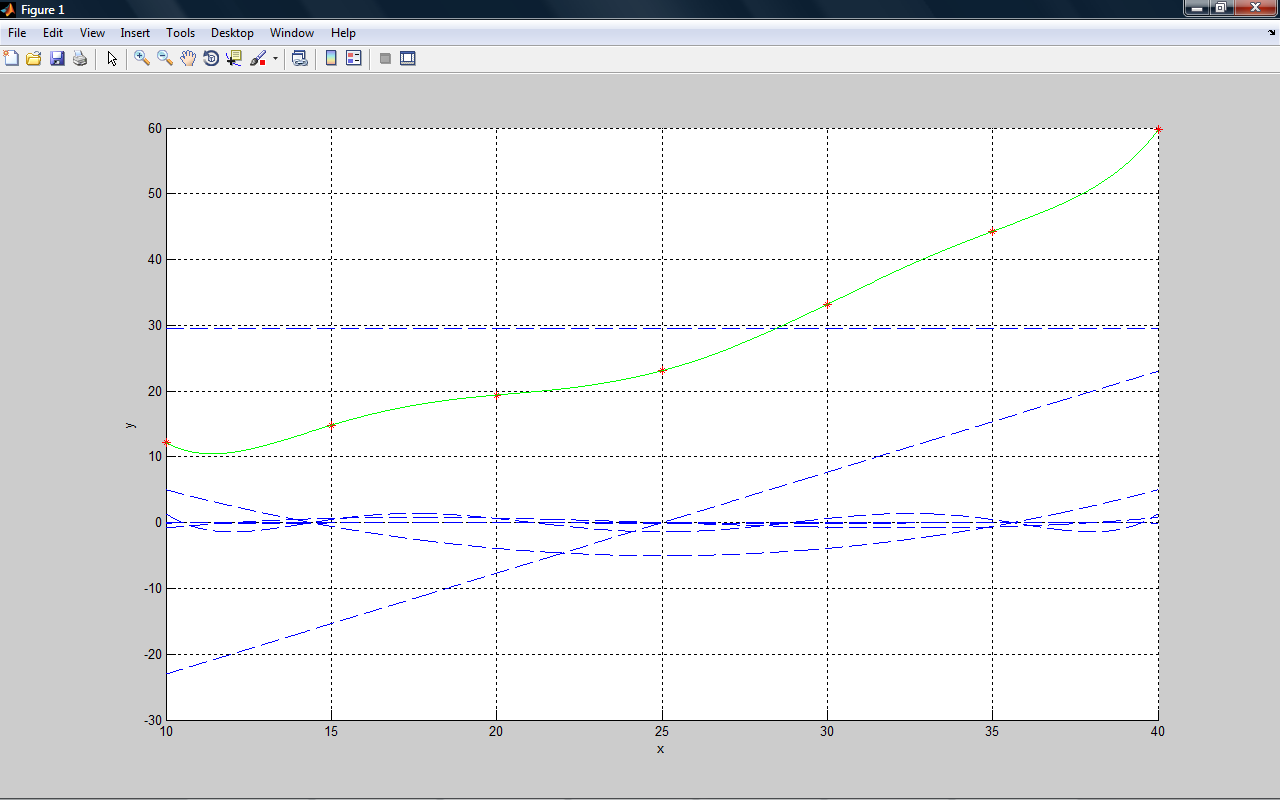Click the x-axis label "x"
Viewport: 1280px width, 800px height.
point(660,749)
